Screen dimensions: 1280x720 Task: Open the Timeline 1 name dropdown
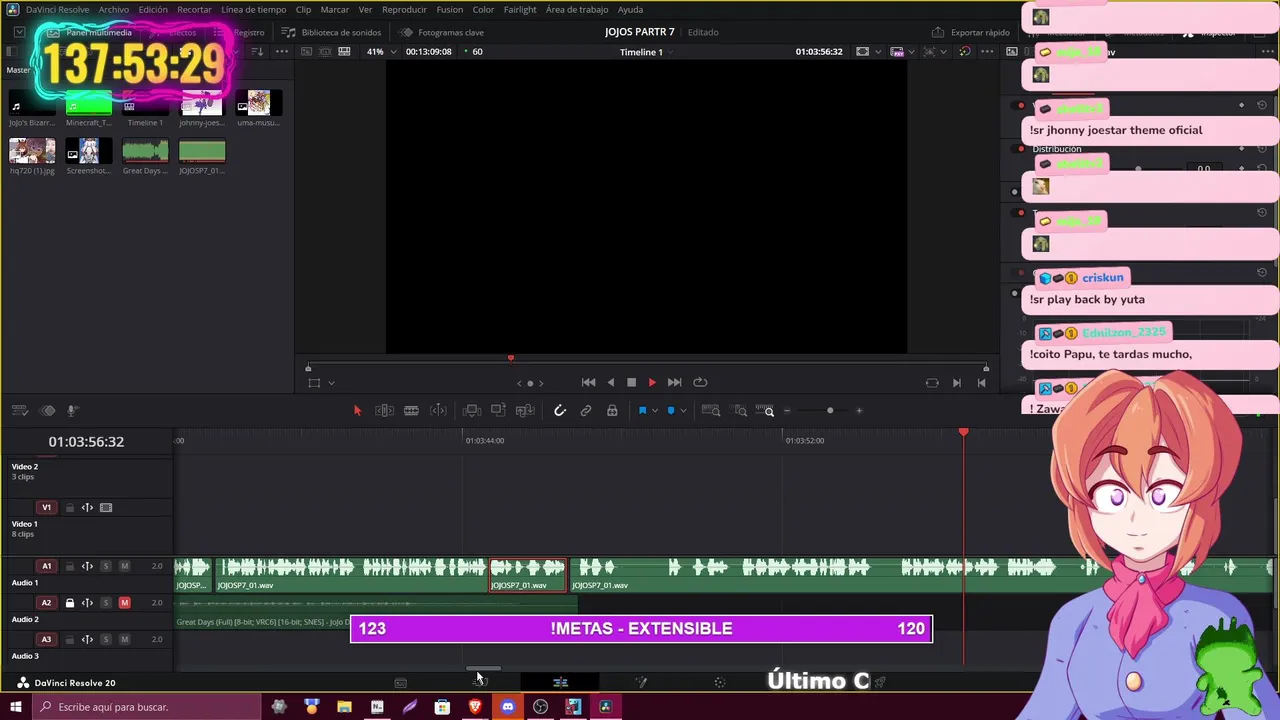point(646,52)
